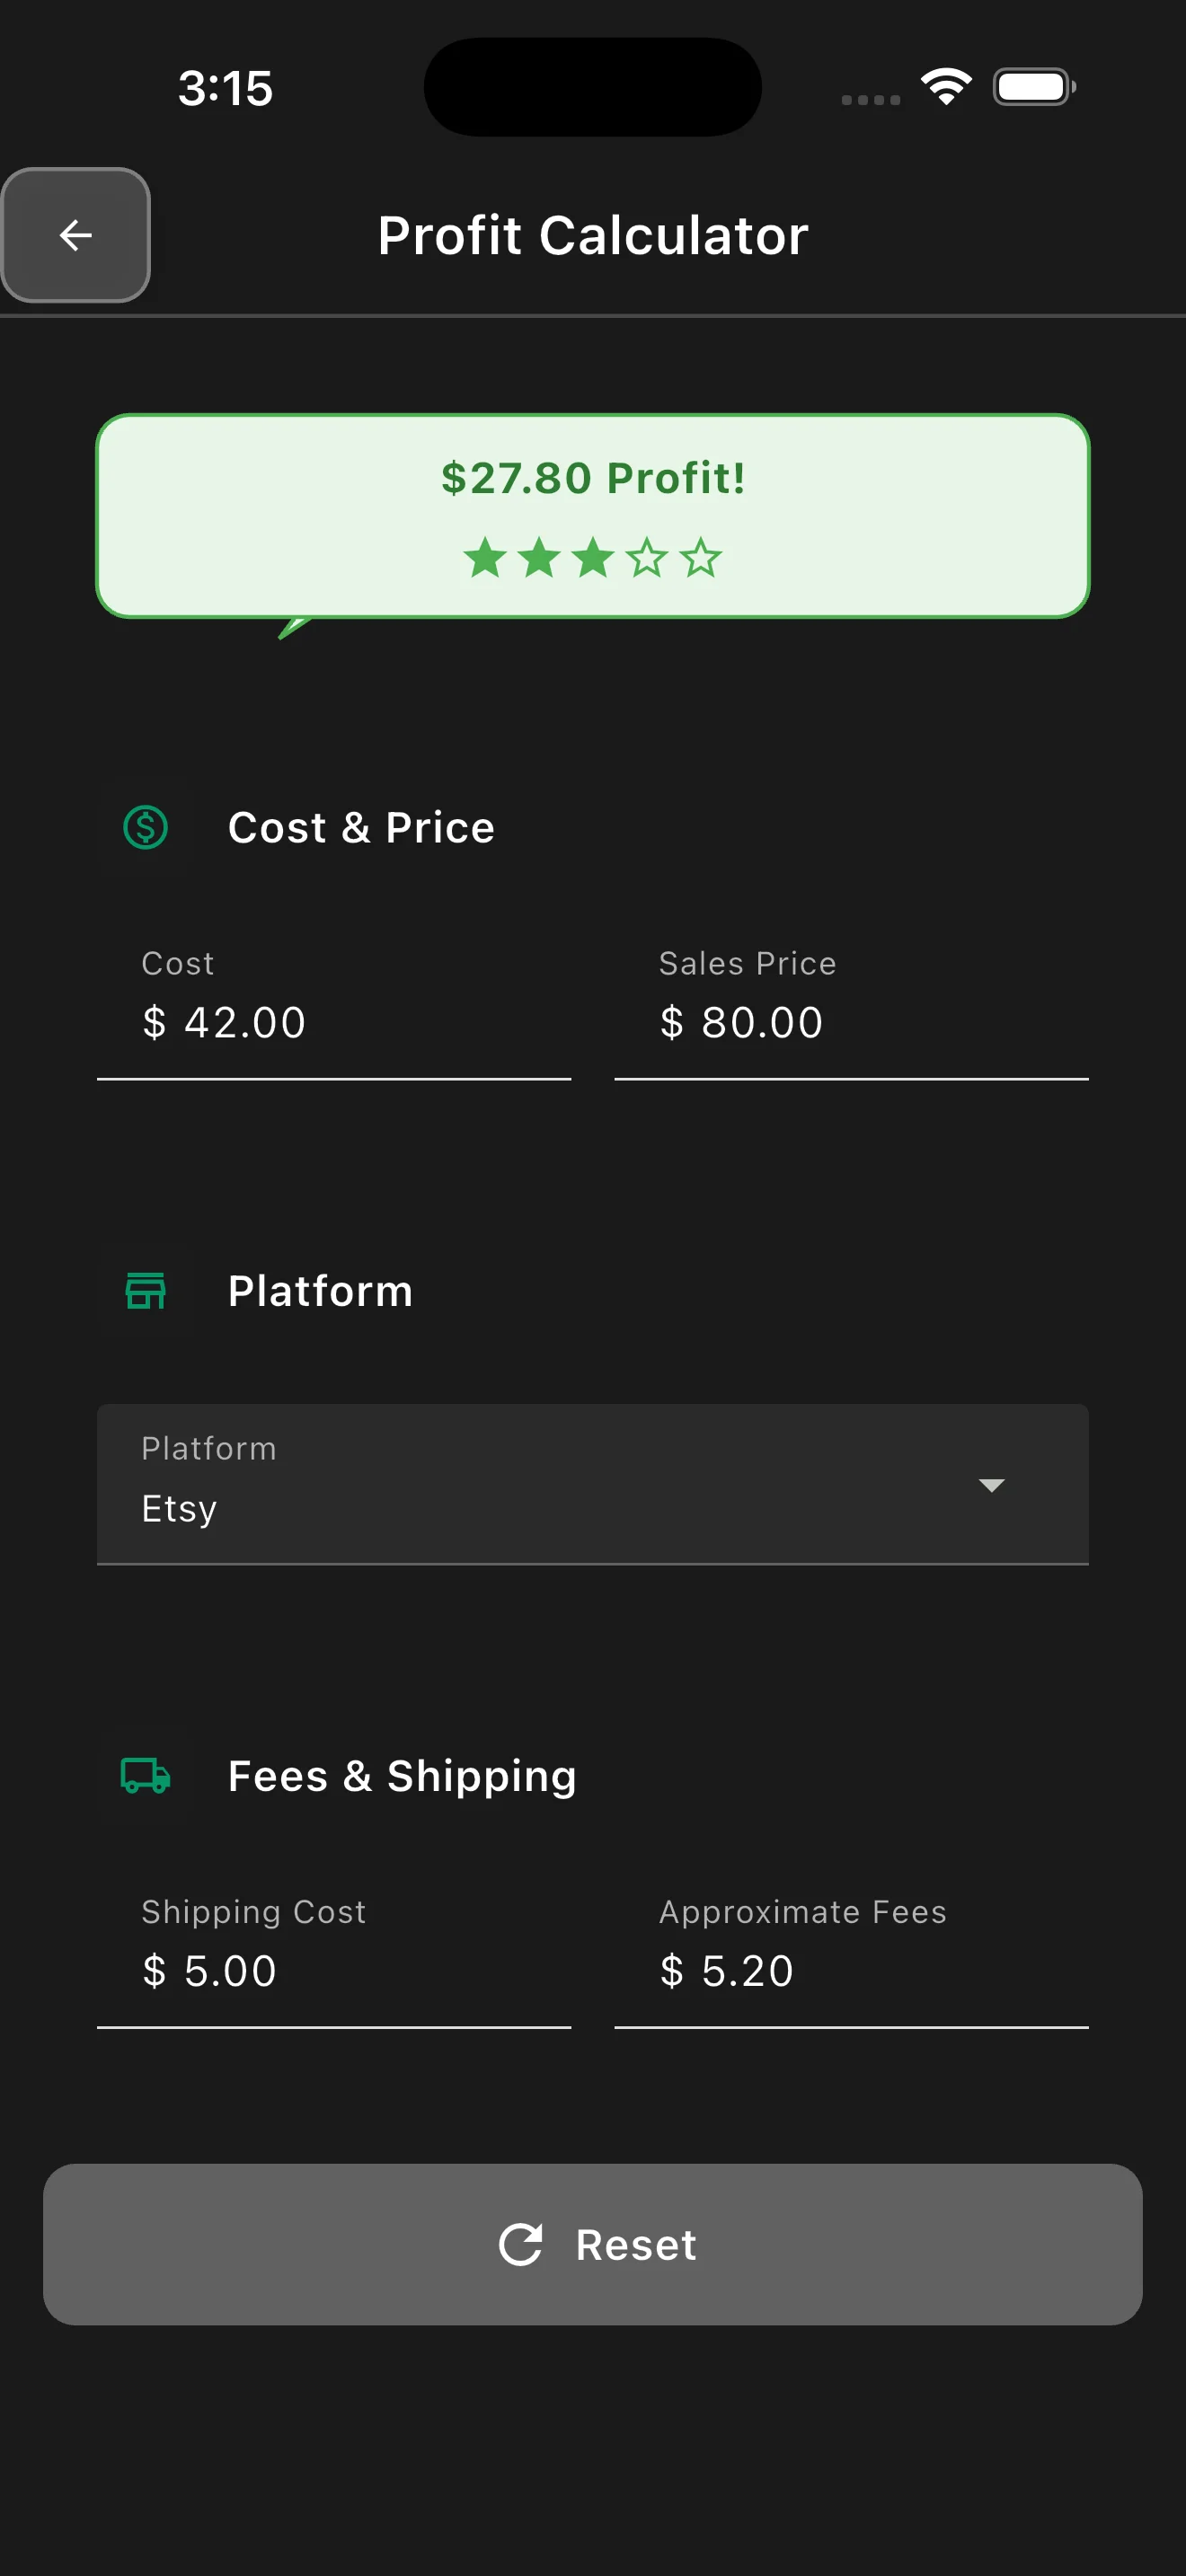
Task: Click the storefront Platform section icon
Action: click(x=146, y=1291)
